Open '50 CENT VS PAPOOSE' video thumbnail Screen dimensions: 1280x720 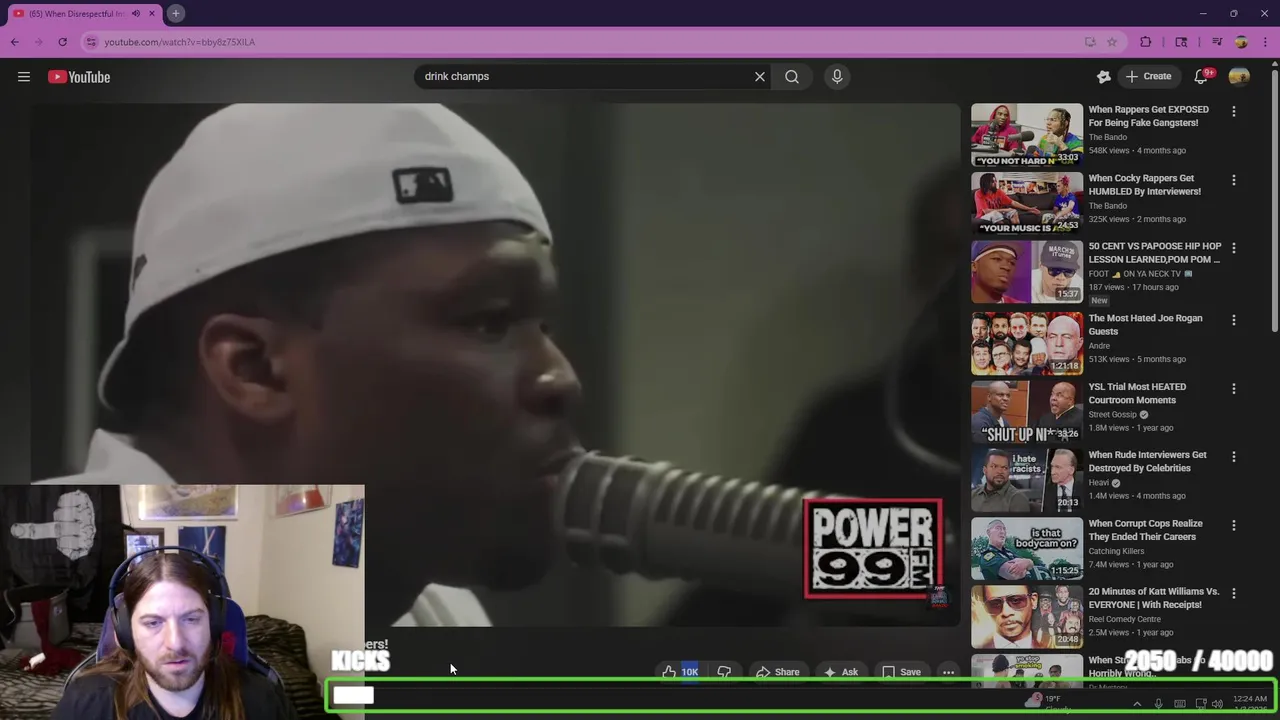1027,272
